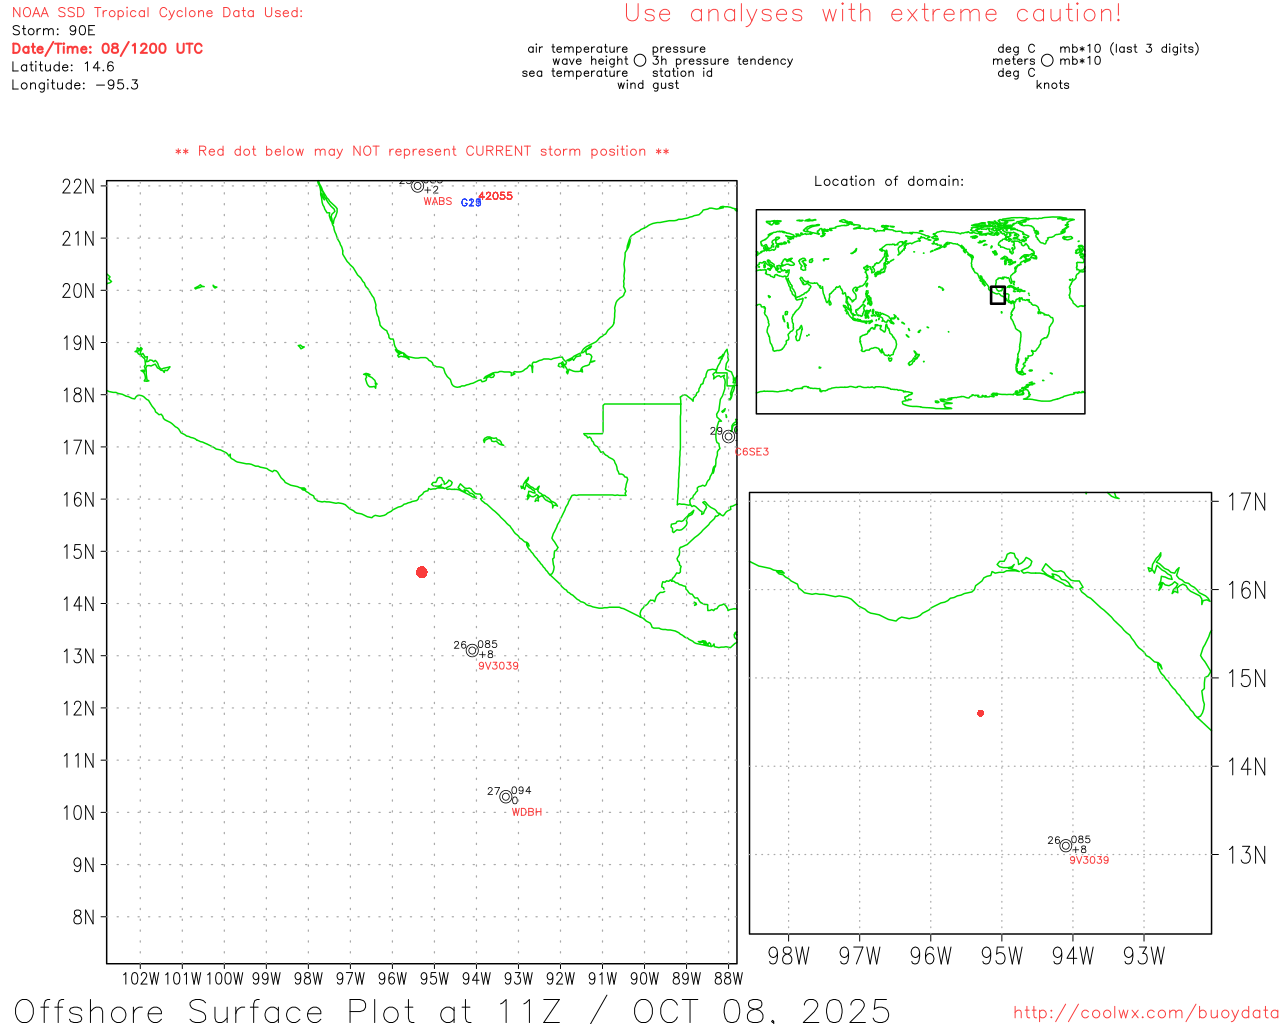The width and height of the screenshot is (1280, 1024).
Task: Click the red storm dot in zoomed inset map
Action: pyautogui.click(x=980, y=713)
